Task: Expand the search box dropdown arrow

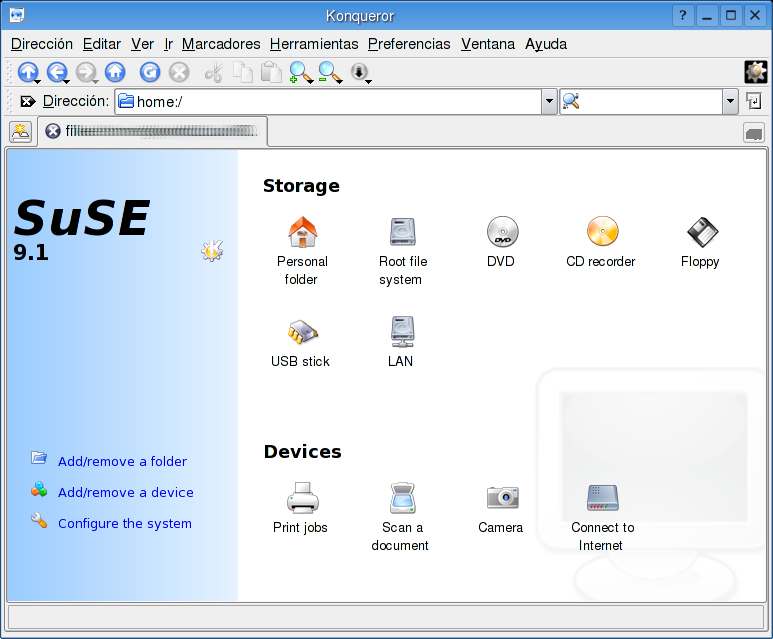Action: click(730, 102)
